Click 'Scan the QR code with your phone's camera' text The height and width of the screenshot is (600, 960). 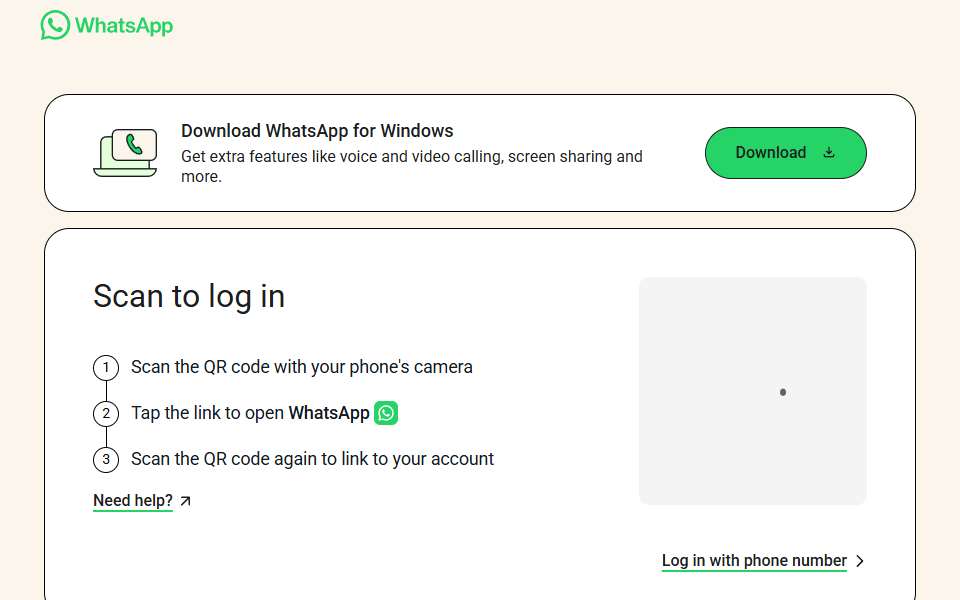pos(302,367)
